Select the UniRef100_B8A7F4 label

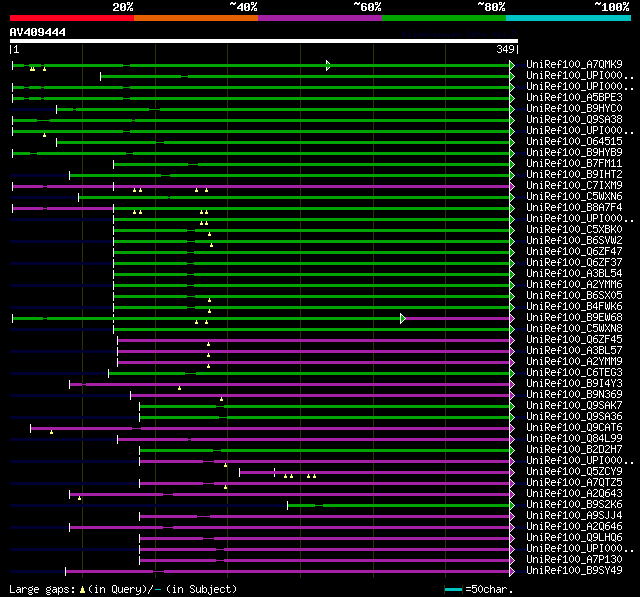(x=574, y=208)
